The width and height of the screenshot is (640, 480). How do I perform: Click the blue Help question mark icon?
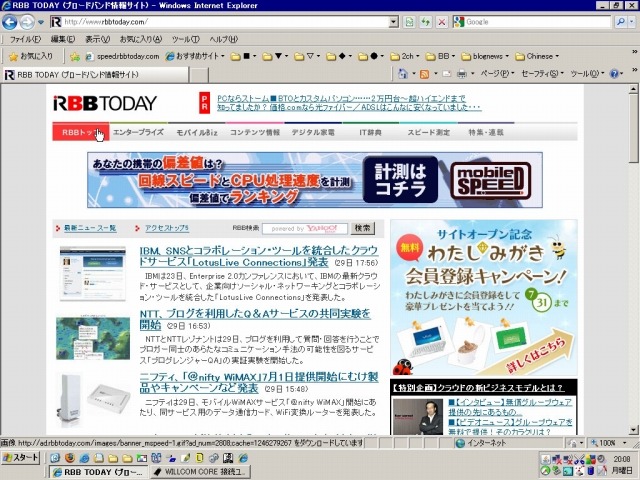coord(614,74)
